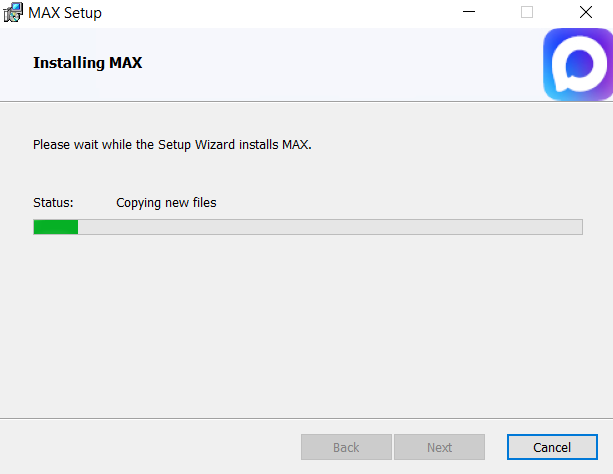Click the "Installing MAX" heading
The width and height of the screenshot is (613, 474).
pyautogui.click(x=88, y=63)
